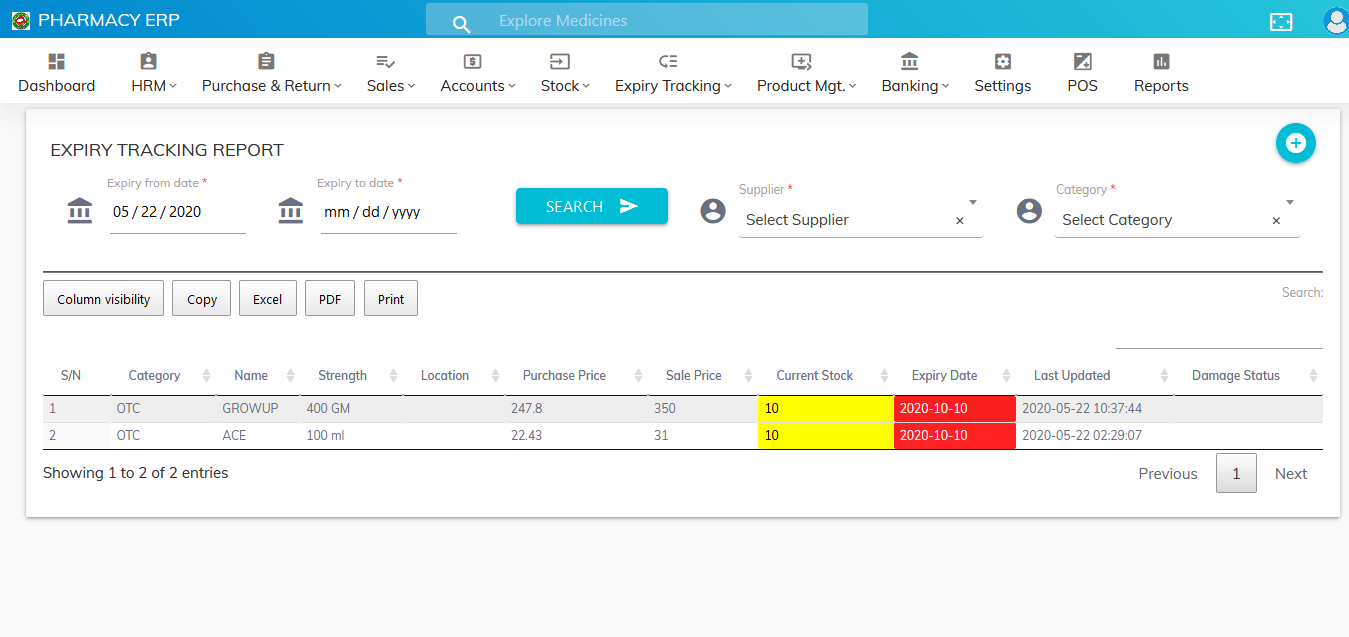This screenshot has height=637, width=1349.
Task: Open the Select Category dropdown
Action: (x=1170, y=219)
